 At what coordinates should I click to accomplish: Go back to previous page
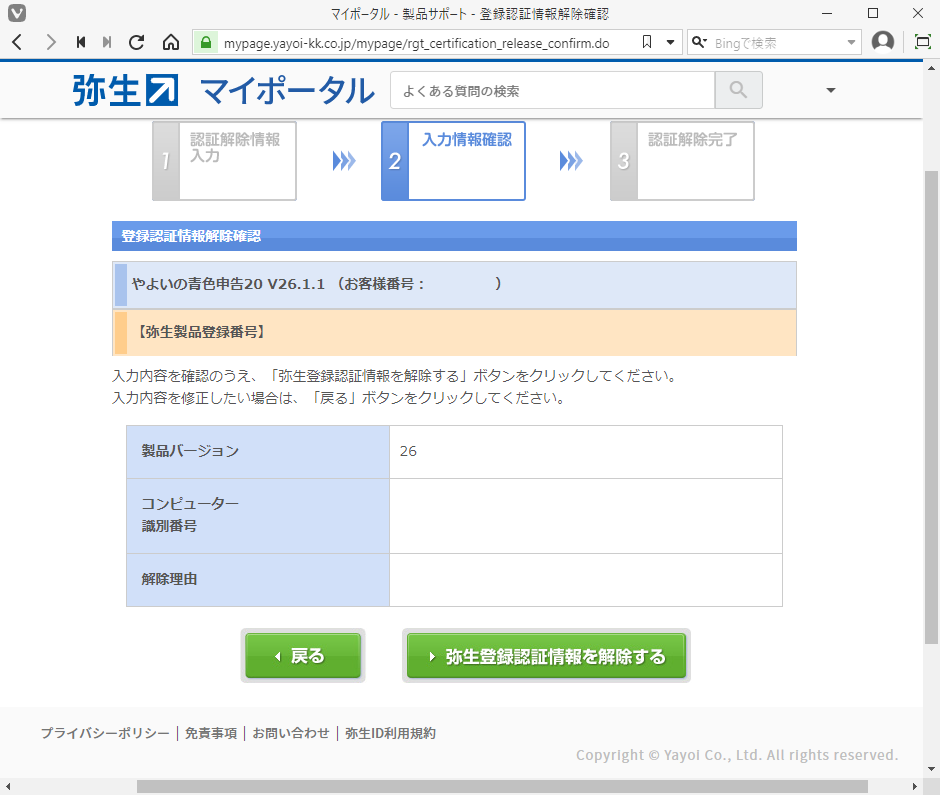coord(17,42)
